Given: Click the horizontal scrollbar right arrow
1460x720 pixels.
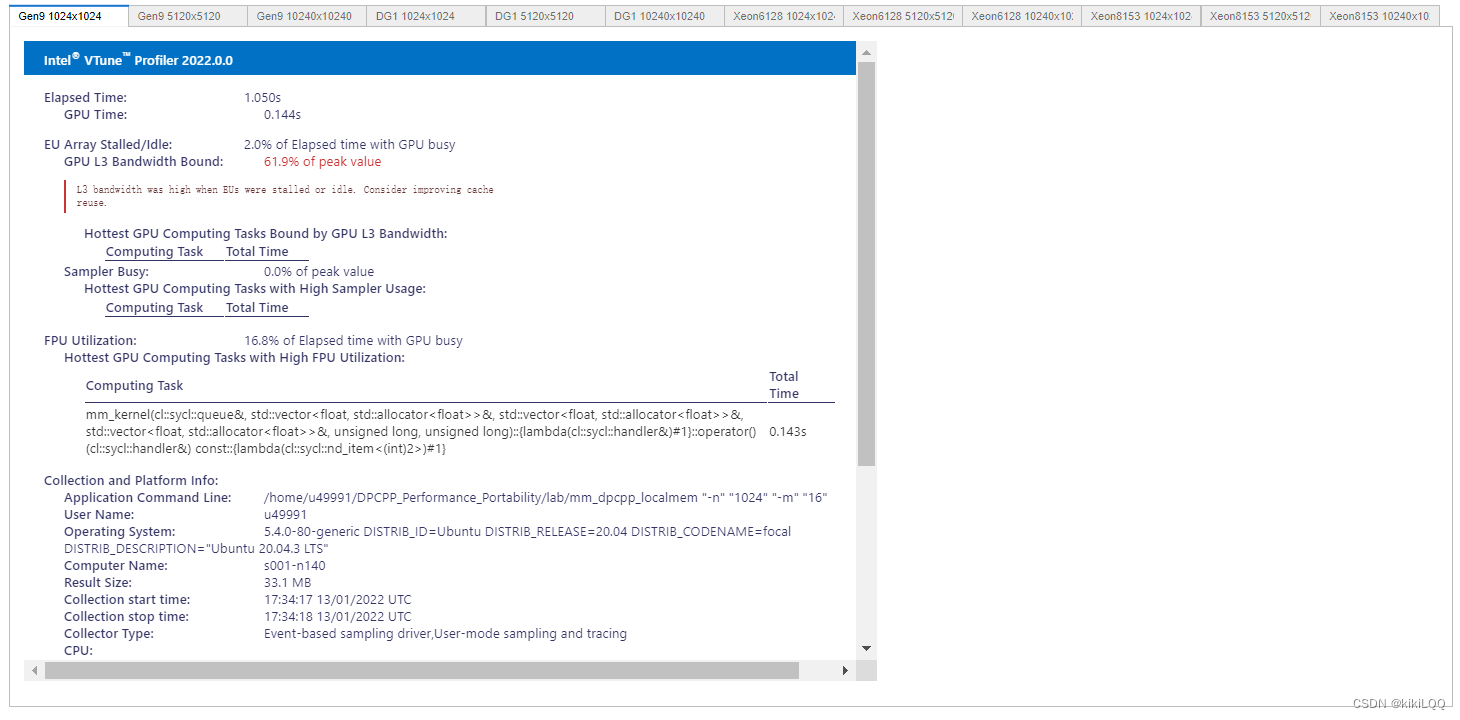Looking at the screenshot, I should [845, 670].
